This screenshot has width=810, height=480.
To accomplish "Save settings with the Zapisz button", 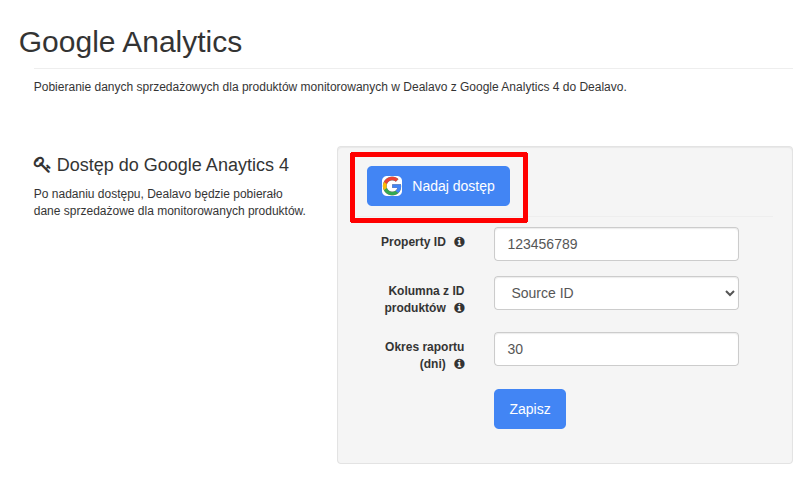I will [529, 409].
